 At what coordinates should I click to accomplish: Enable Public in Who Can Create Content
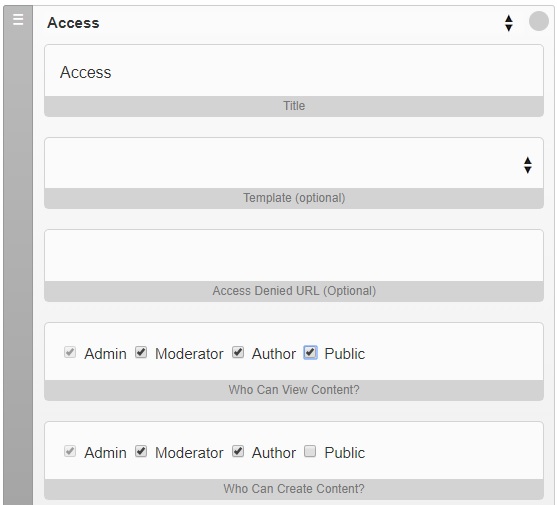[x=310, y=452]
